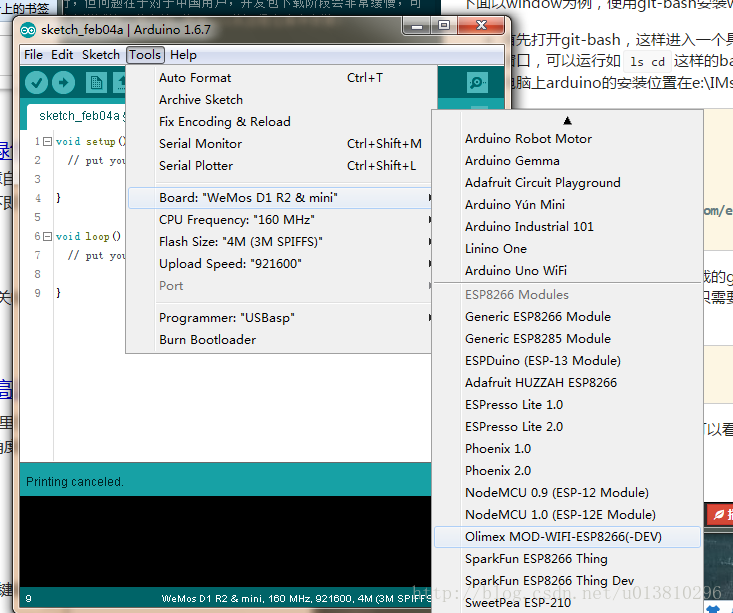Select SweetPea ESP-210 board
This screenshot has height=613, width=733.
pos(567,603)
